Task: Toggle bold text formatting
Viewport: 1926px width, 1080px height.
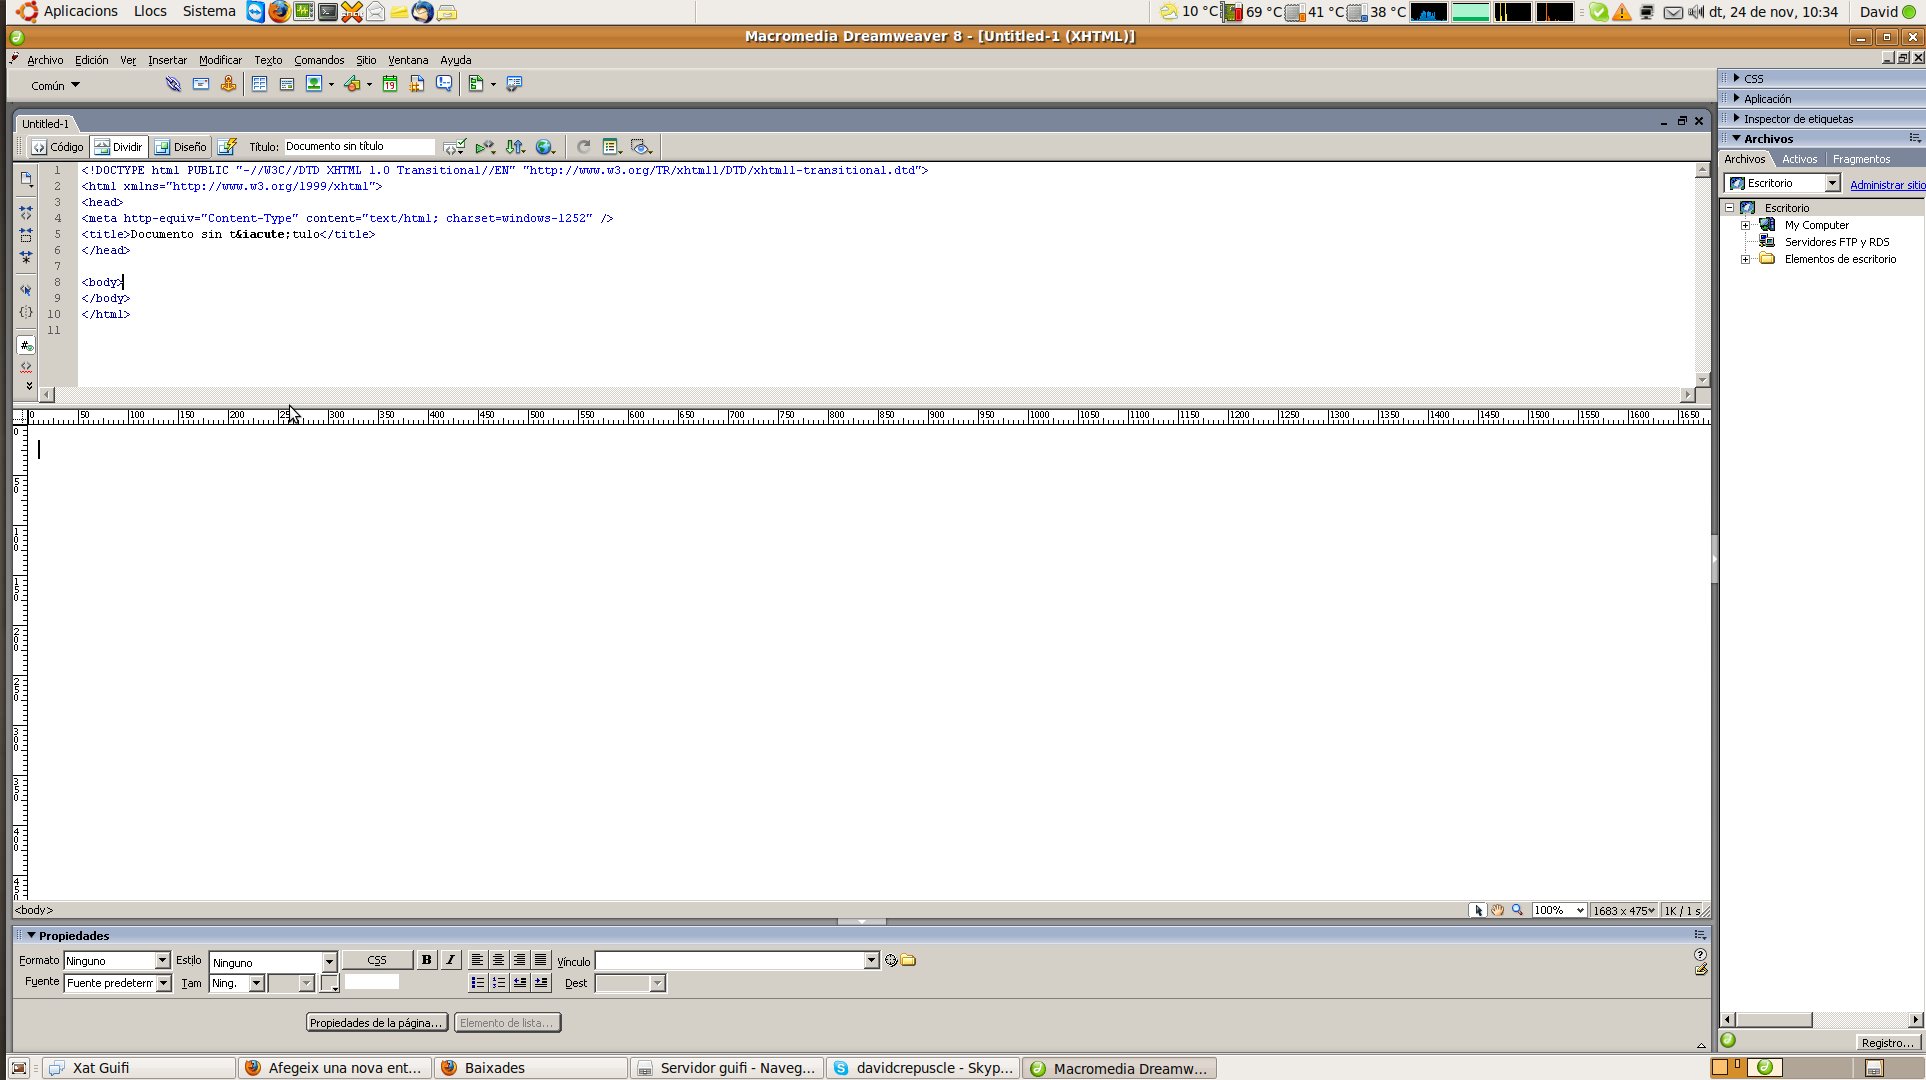Action: [426, 960]
